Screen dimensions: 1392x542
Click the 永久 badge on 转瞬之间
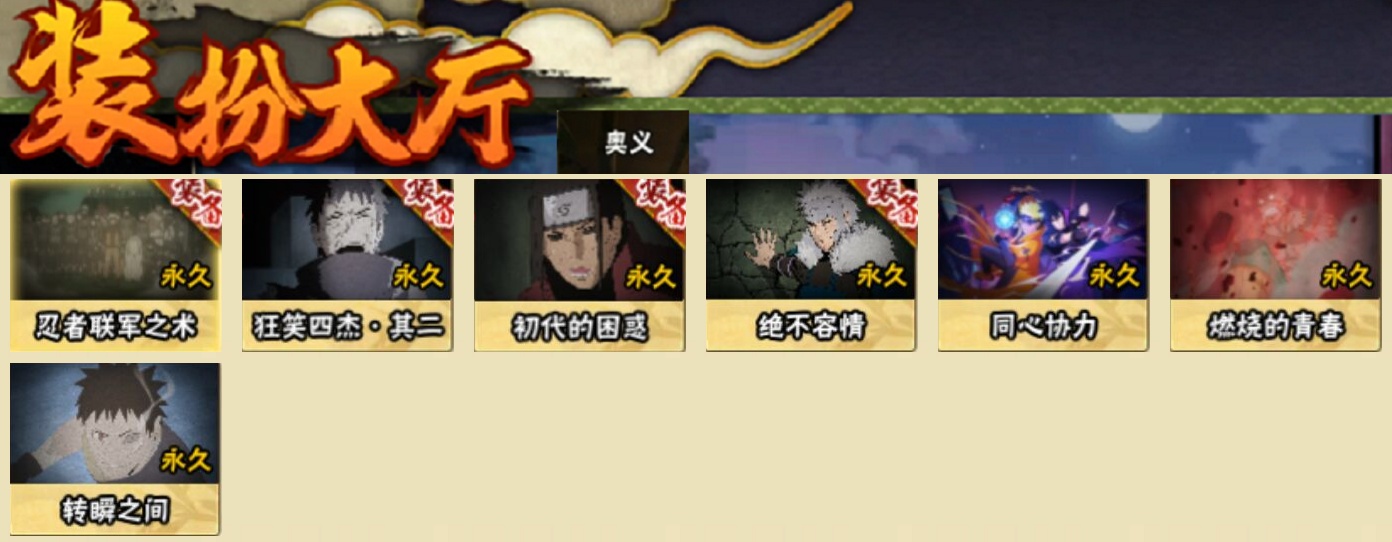click(187, 460)
